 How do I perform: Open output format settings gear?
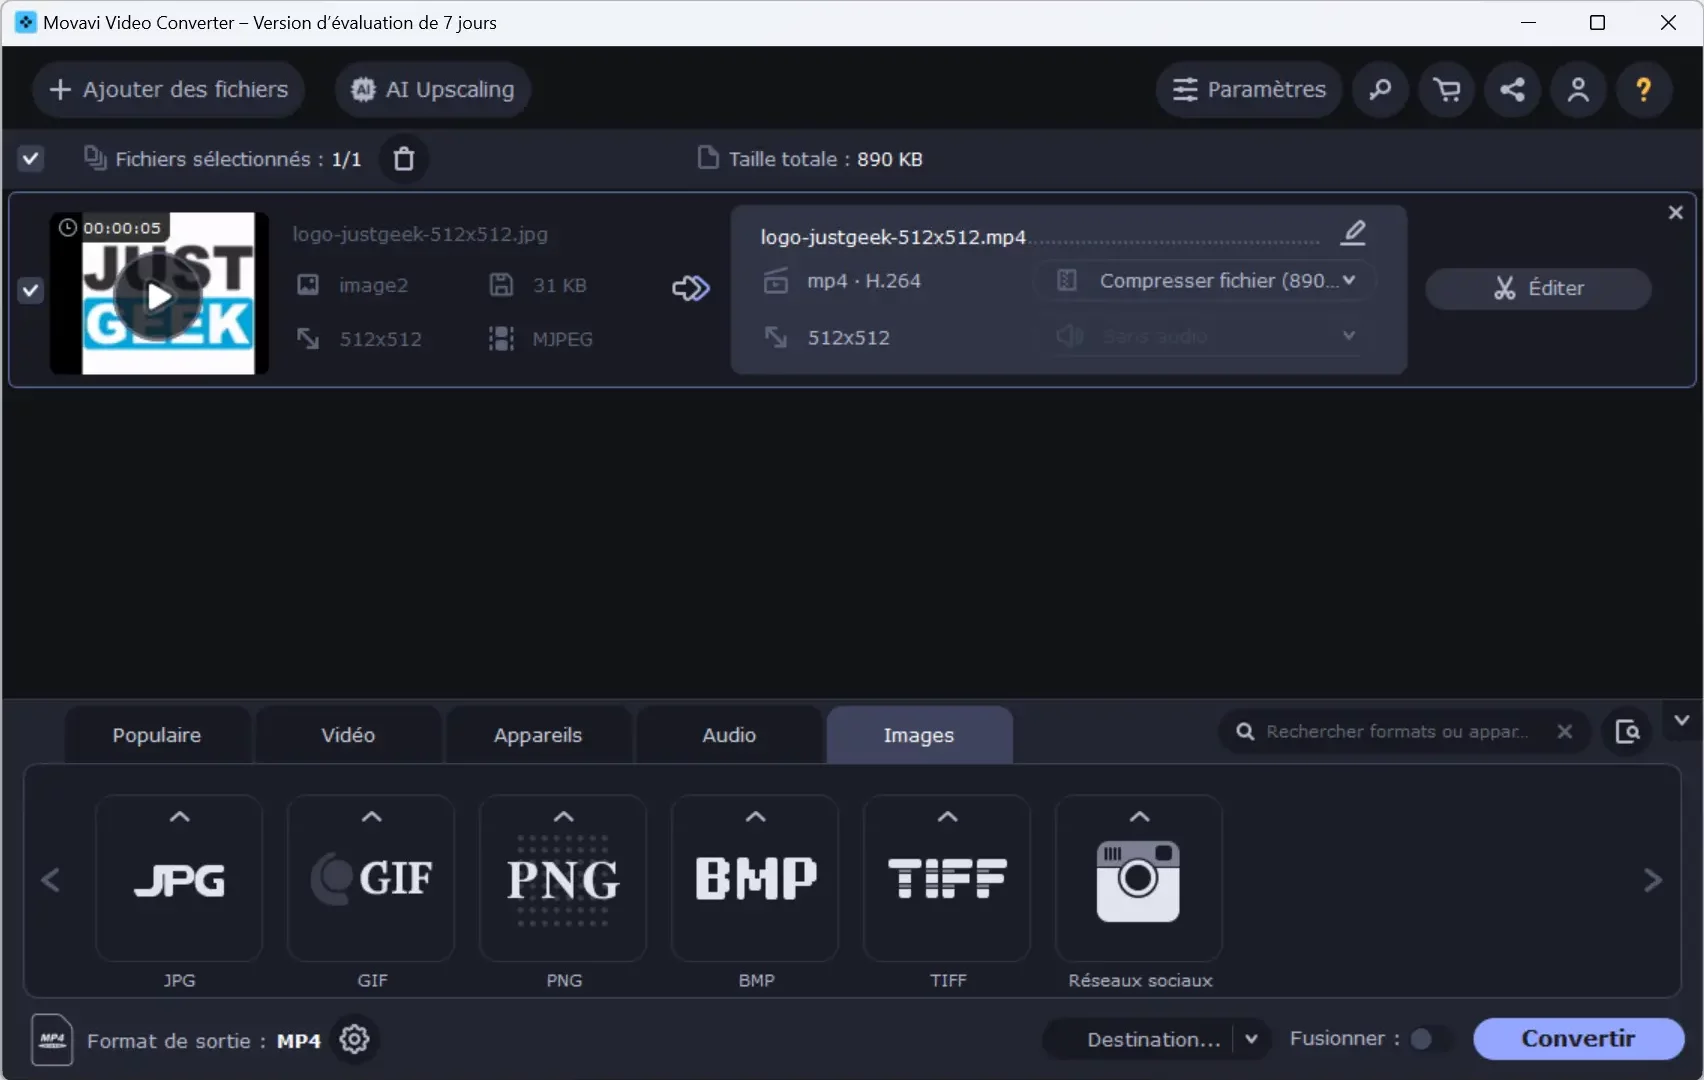[x=354, y=1039]
